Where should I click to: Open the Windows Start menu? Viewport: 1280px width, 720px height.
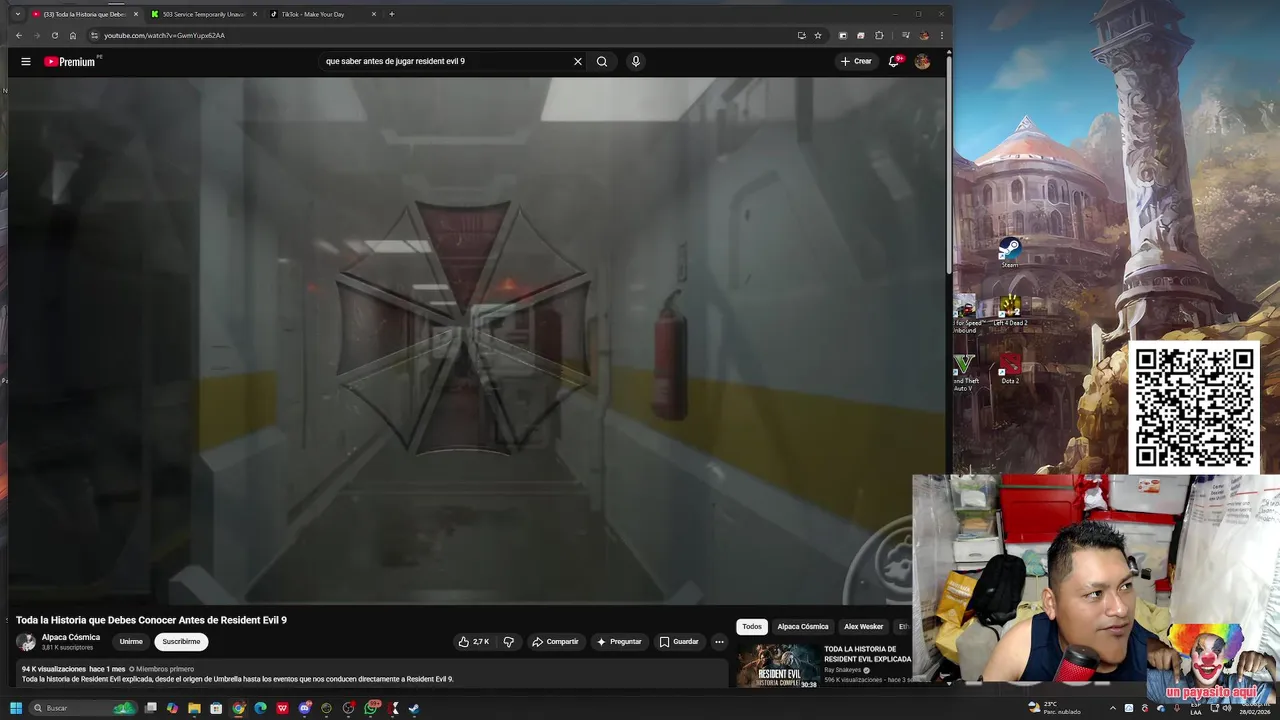point(16,708)
